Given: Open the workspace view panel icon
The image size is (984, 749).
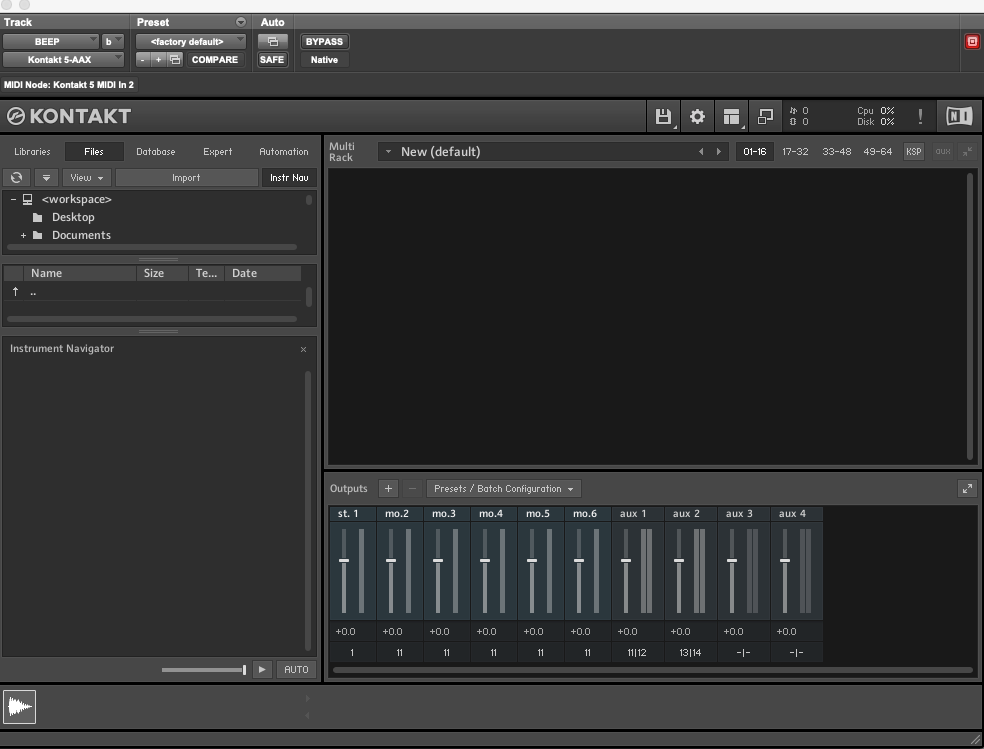Looking at the screenshot, I should tap(731, 117).
